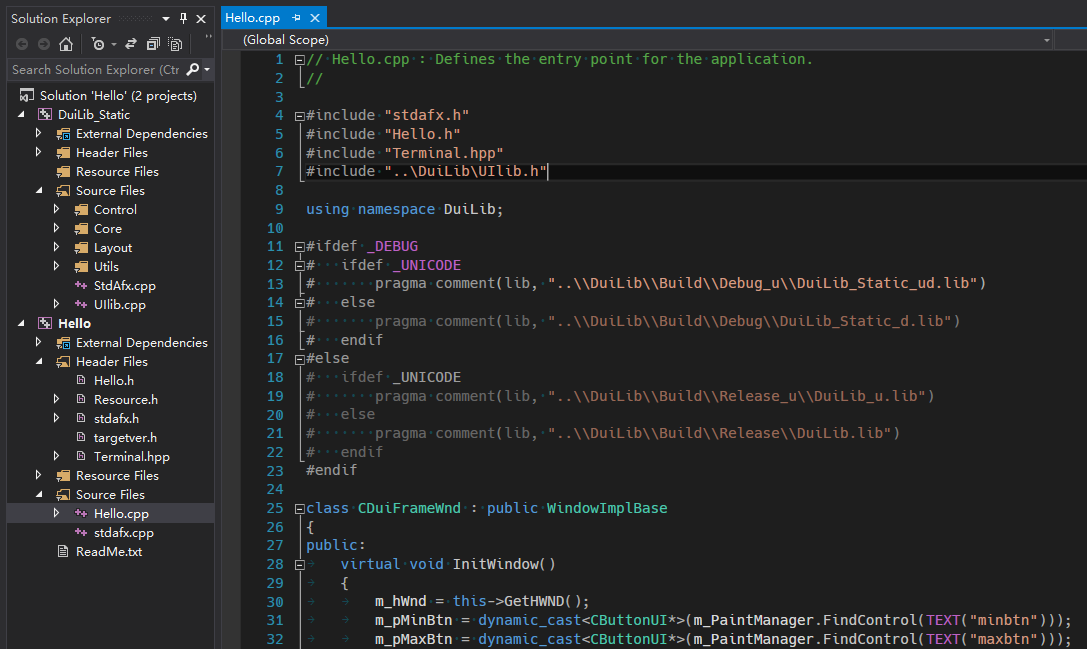Click the search magnifier icon in Solution Explorer
The image size is (1087, 649).
point(193,69)
